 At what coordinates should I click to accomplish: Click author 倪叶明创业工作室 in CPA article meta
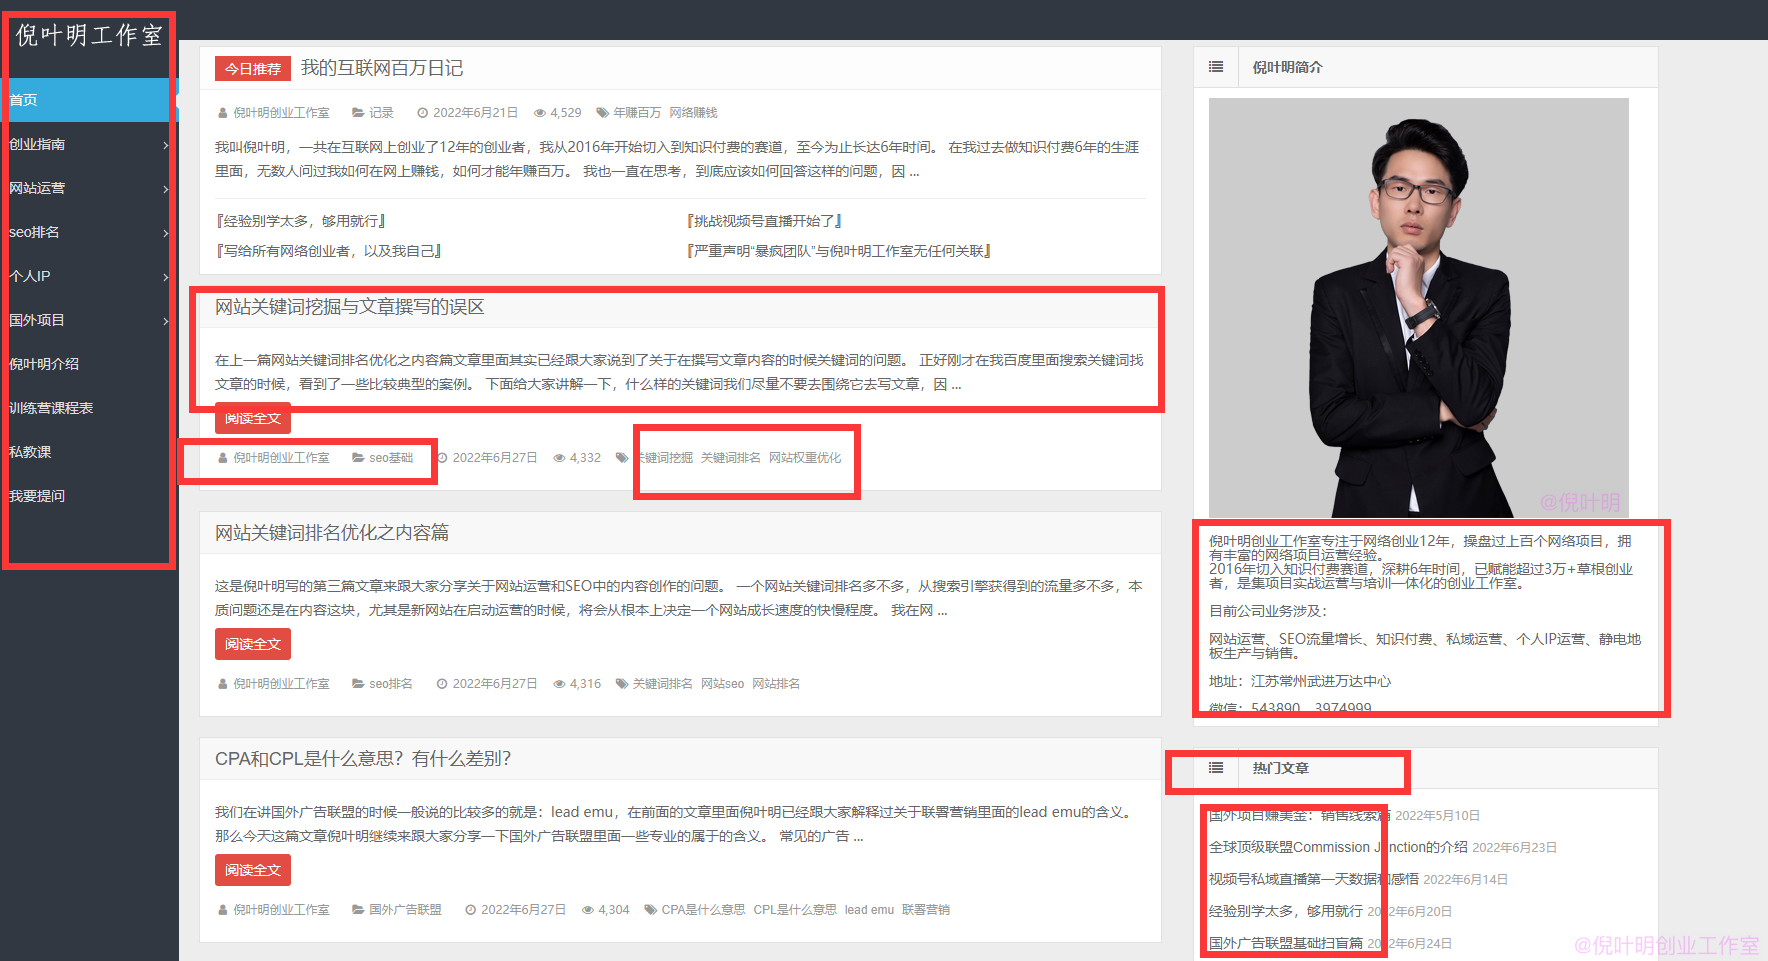pyautogui.click(x=281, y=910)
